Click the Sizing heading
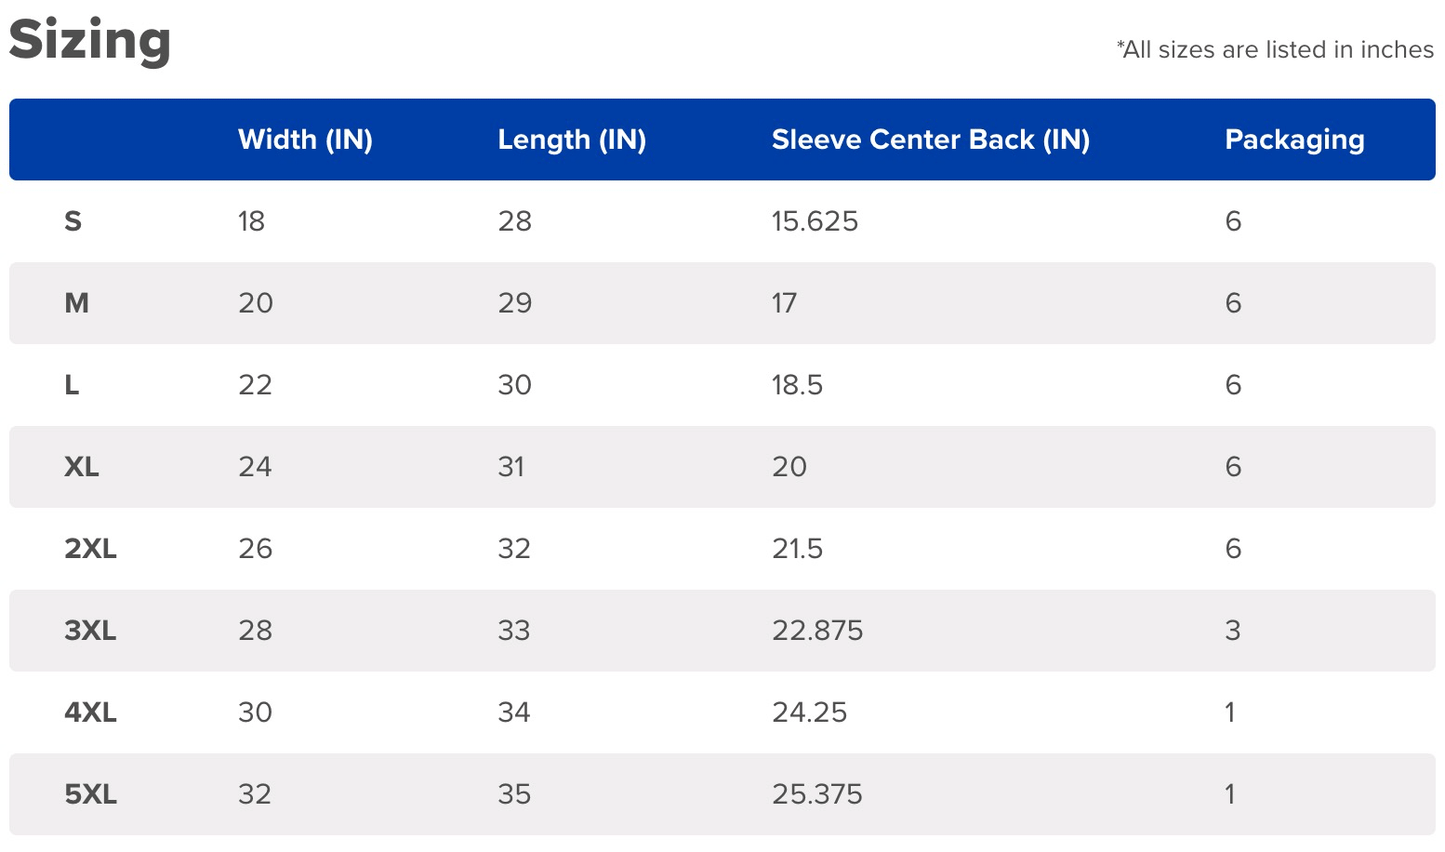The image size is (1445, 852). point(90,42)
